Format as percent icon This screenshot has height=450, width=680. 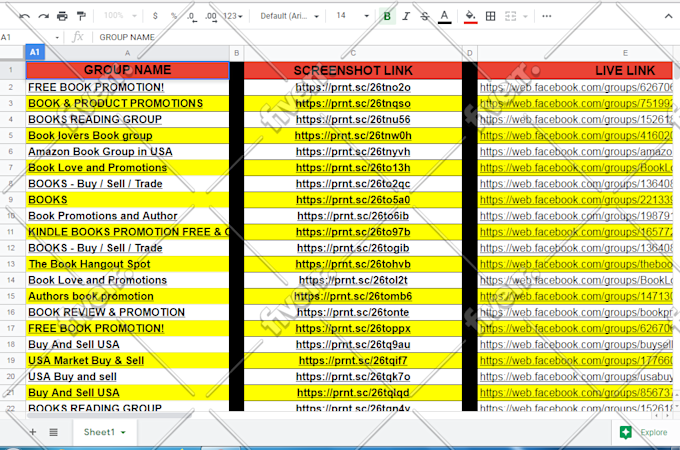pyautogui.click(x=174, y=16)
